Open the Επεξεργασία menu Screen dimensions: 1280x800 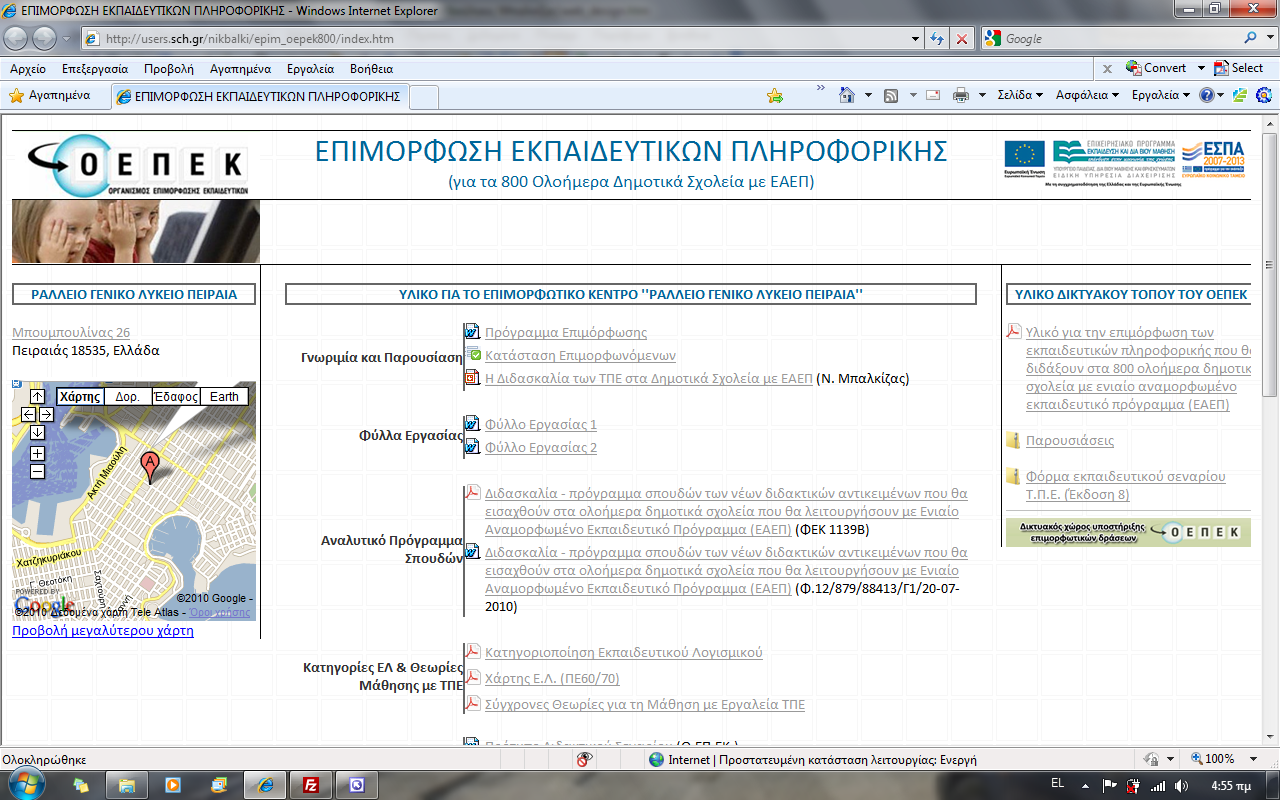(x=95, y=69)
